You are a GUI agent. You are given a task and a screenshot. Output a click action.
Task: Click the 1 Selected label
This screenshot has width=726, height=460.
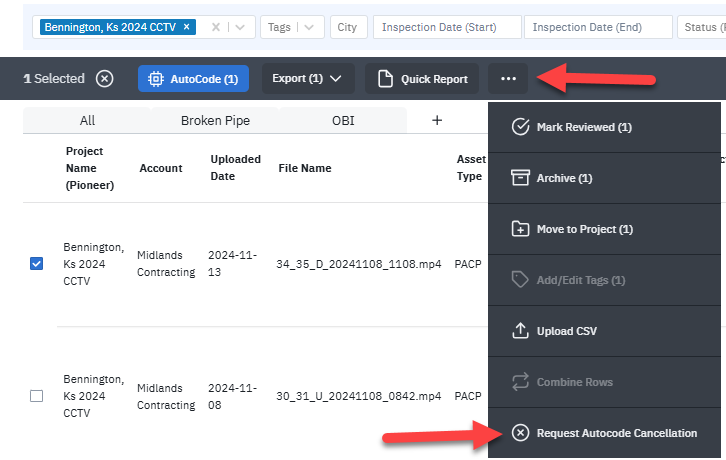[x=54, y=79]
